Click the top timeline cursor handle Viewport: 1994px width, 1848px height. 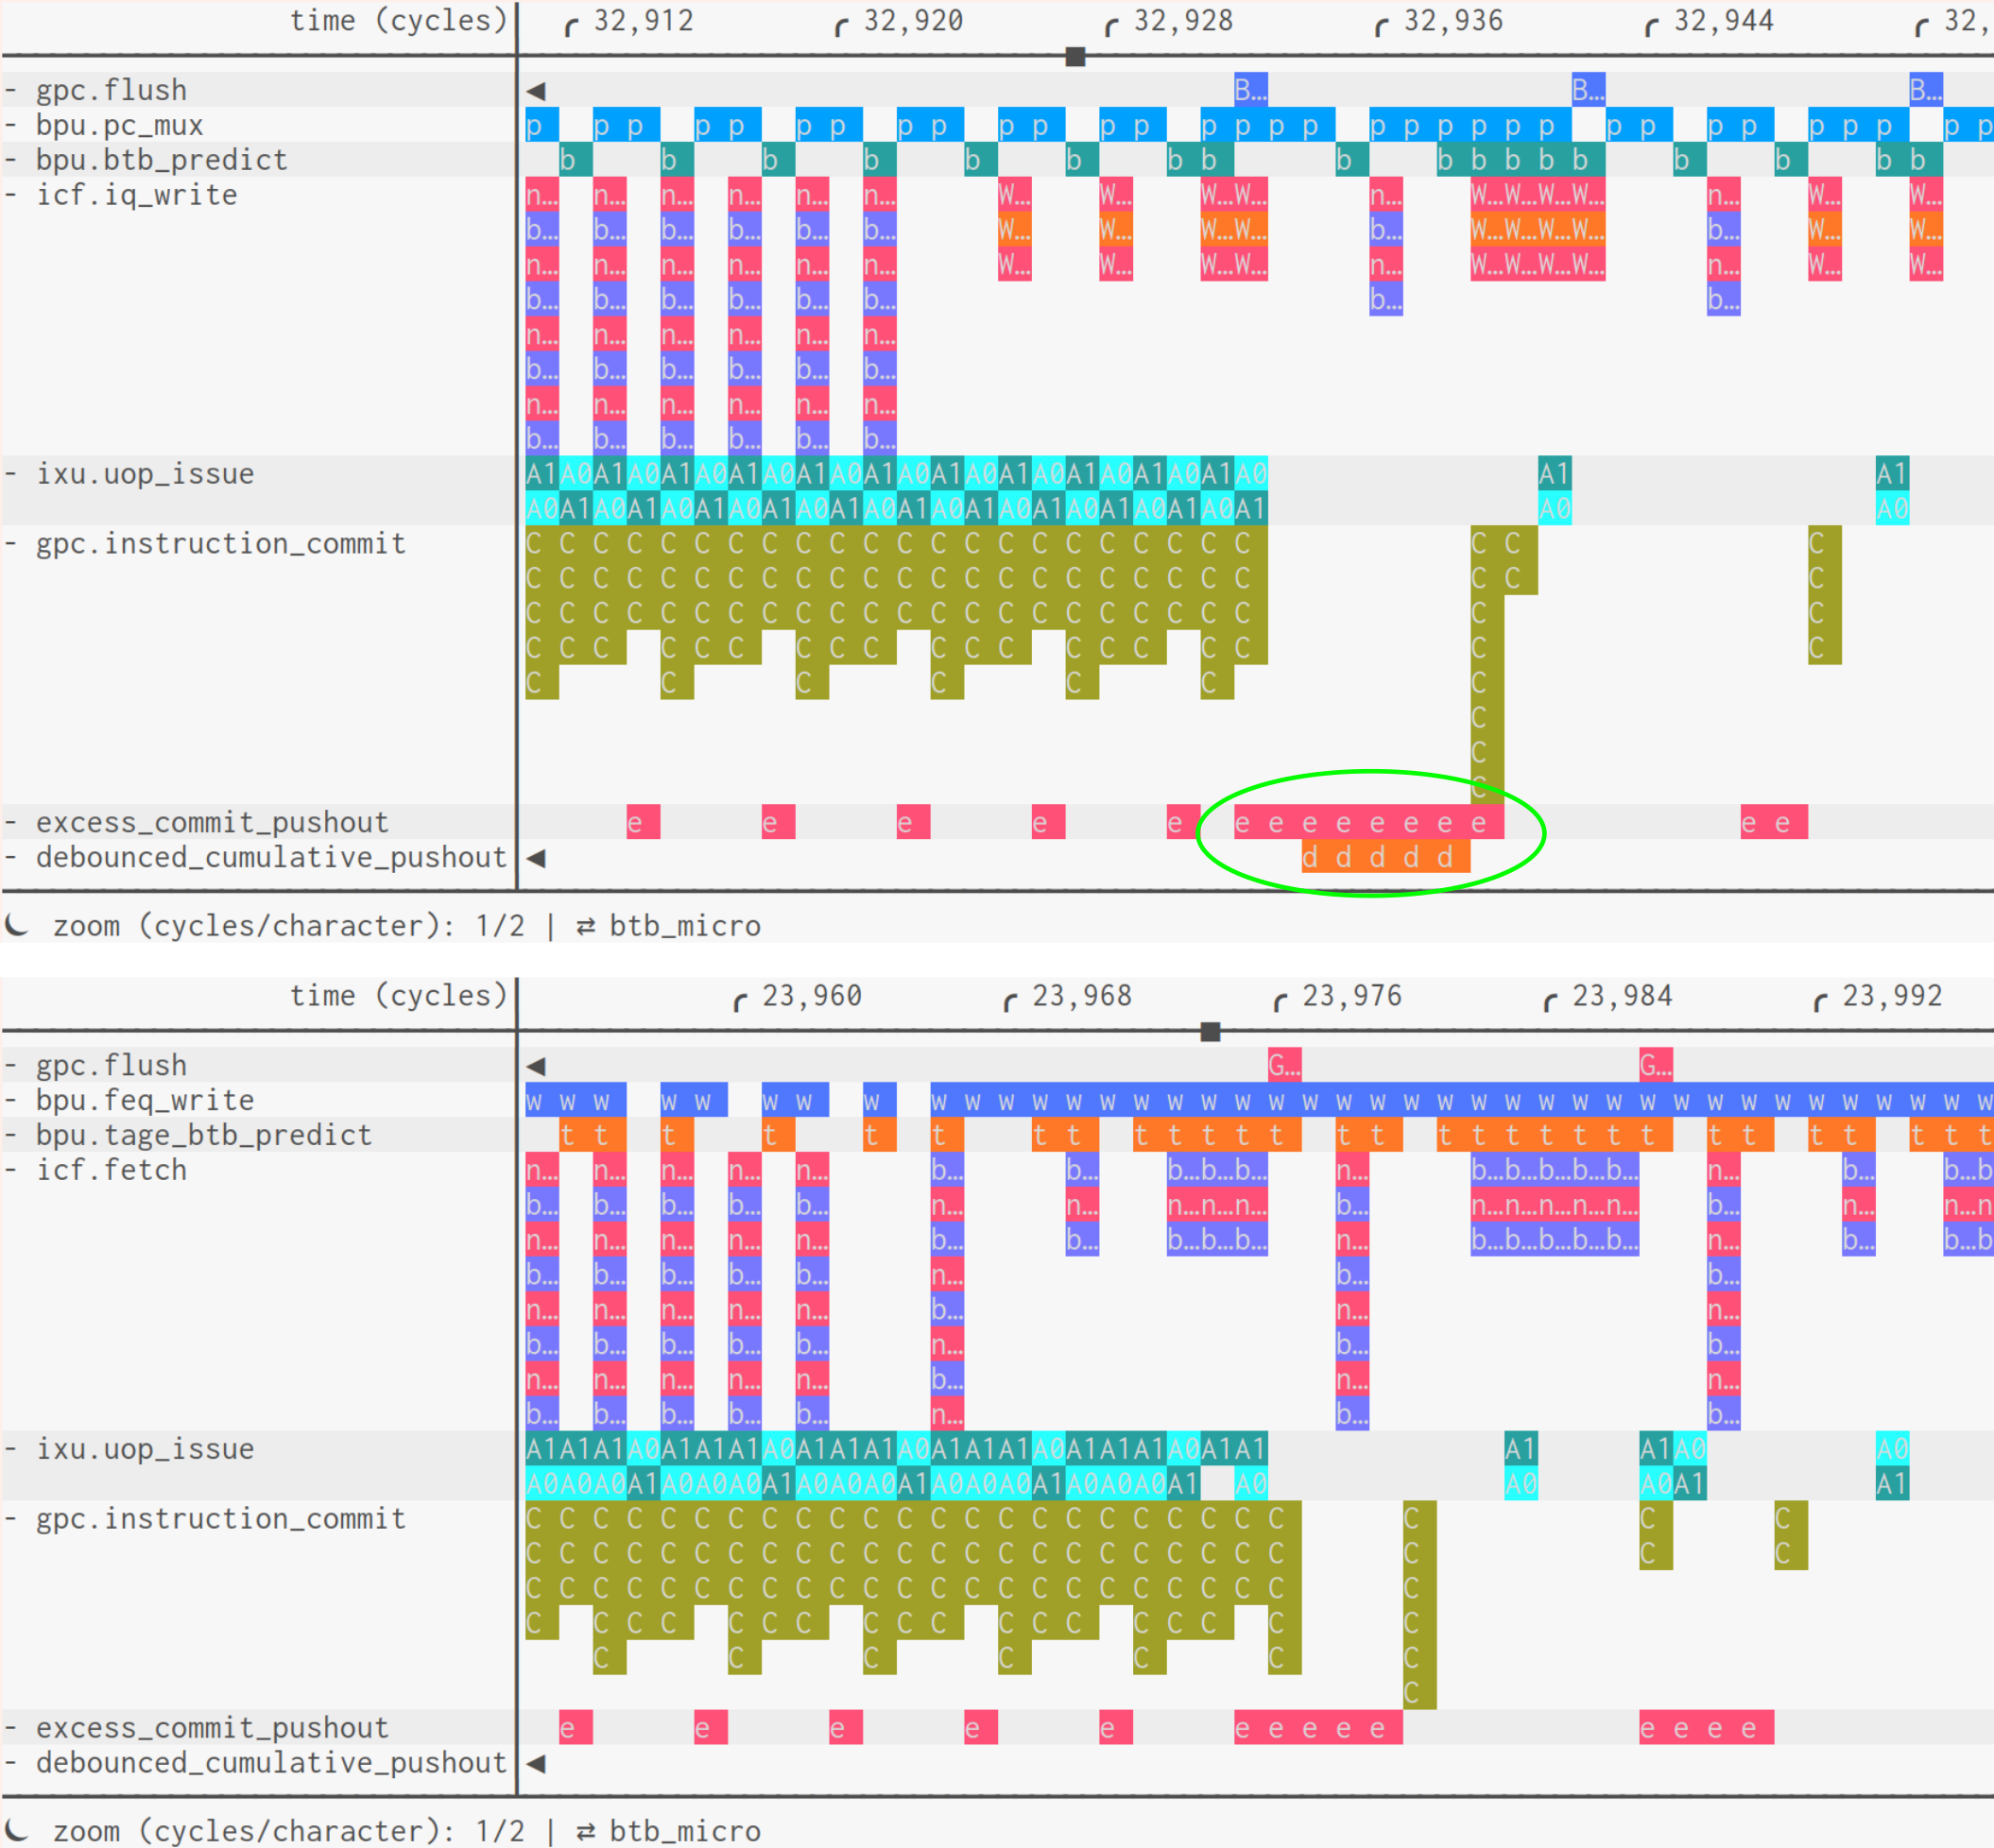tap(1075, 57)
